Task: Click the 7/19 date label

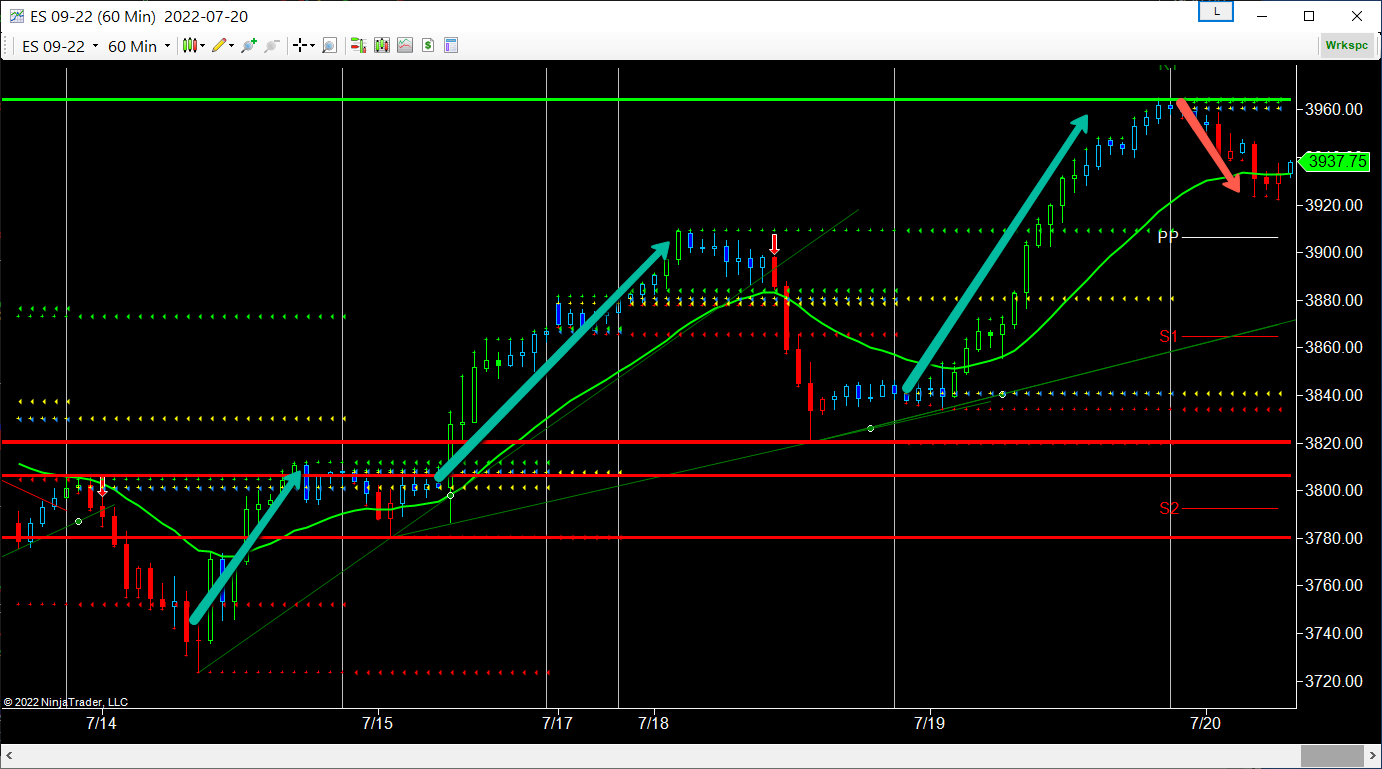Action: [x=929, y=723]
